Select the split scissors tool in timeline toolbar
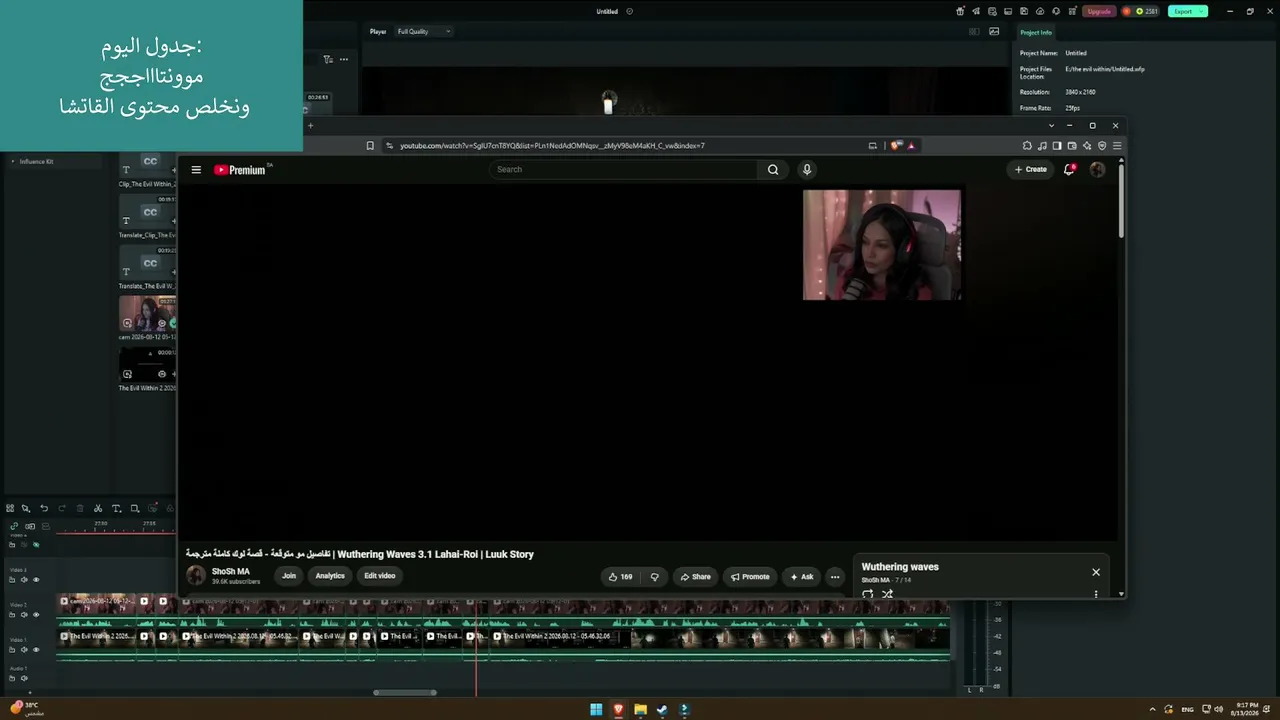Screen dimensions: 1280x720 pyautogui.click(x=97, y=508)
